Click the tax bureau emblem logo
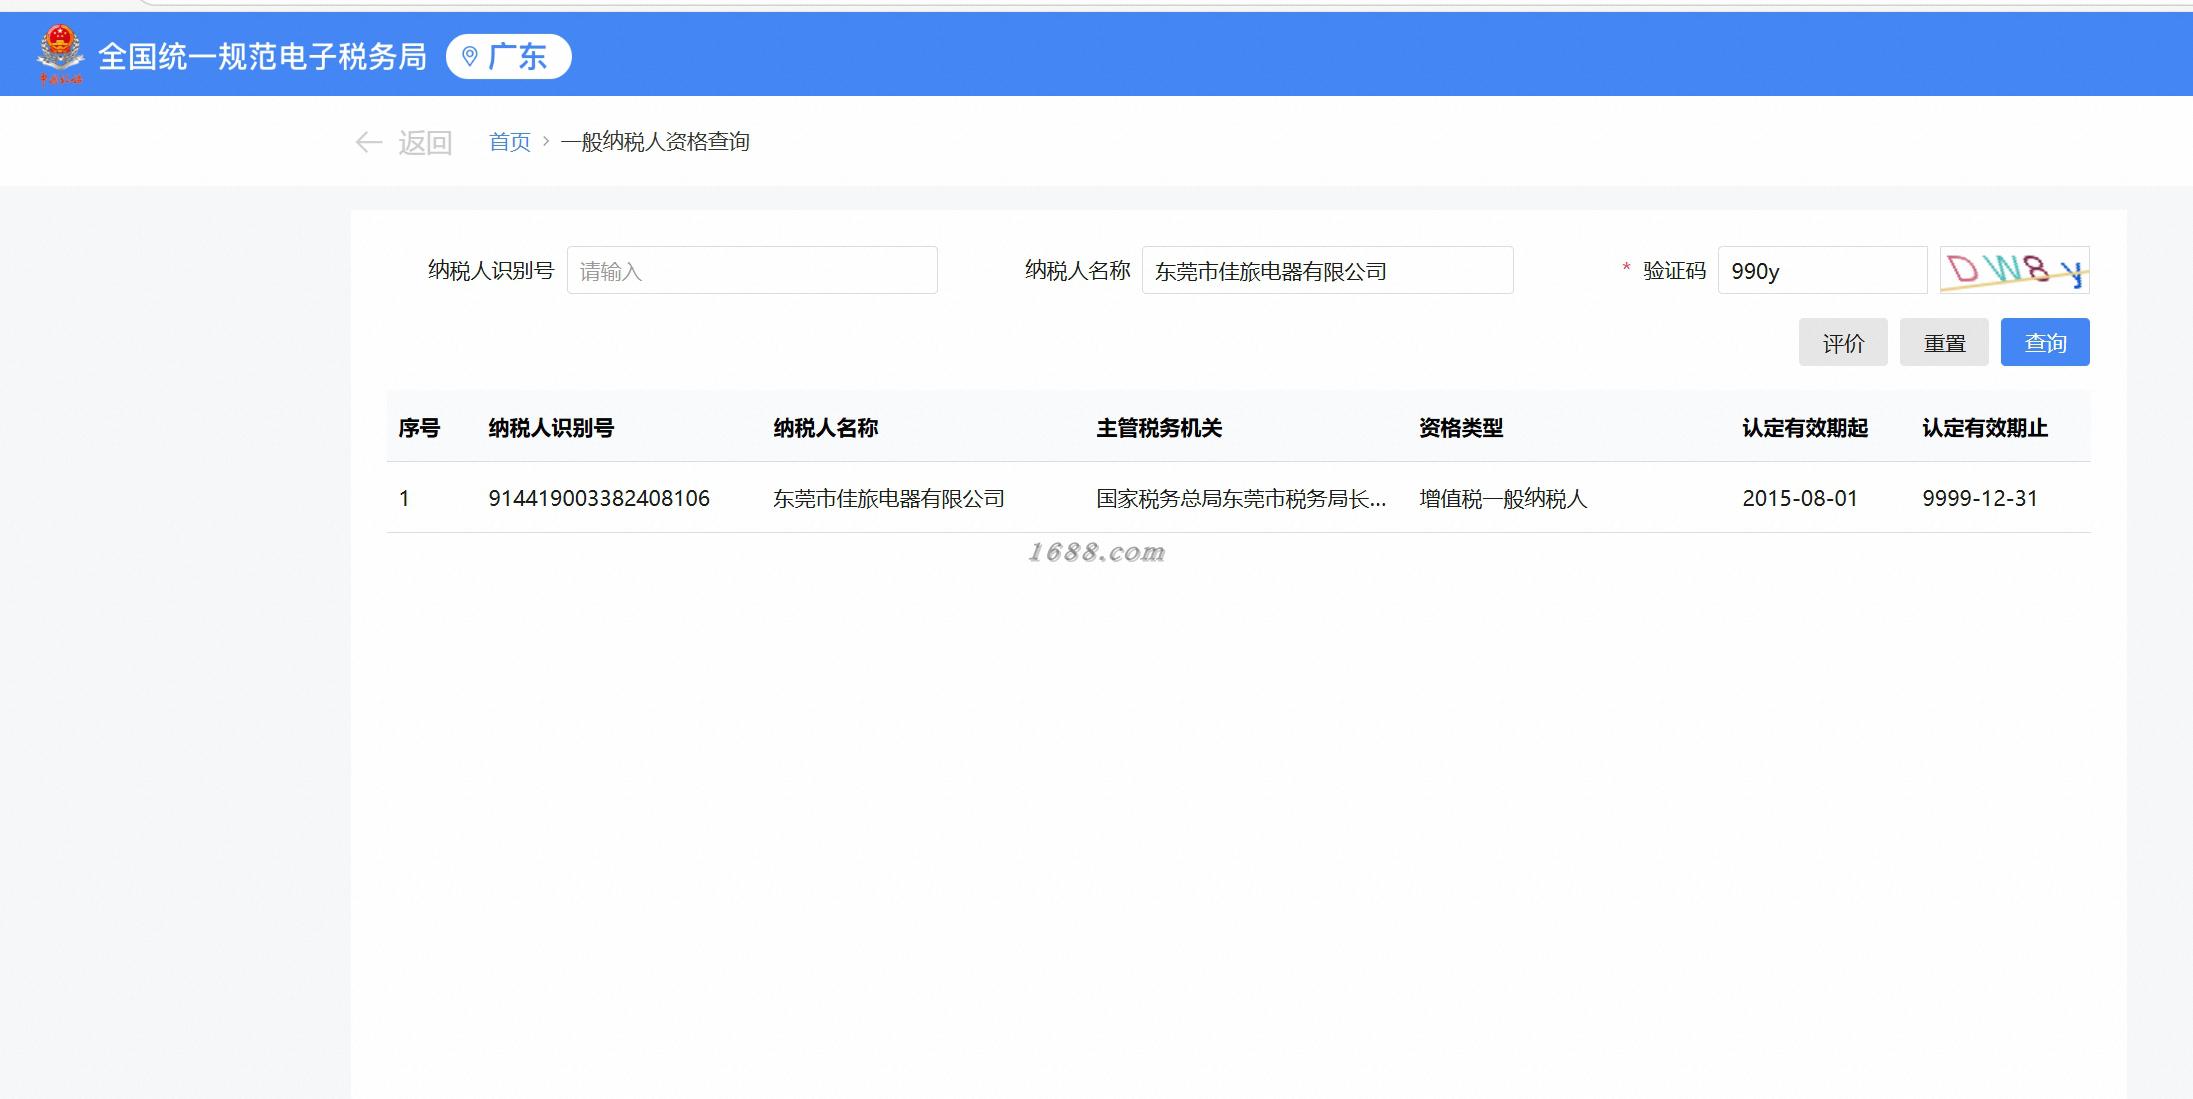The image size is (2193, 1099). tap(60, 55)
